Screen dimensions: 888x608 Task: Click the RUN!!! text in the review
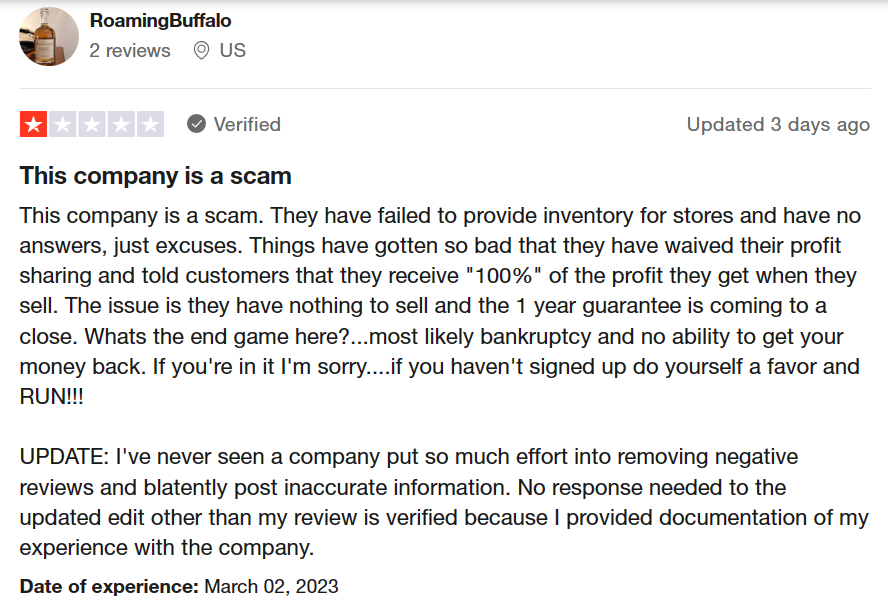pyautogui.click(x=52, y=396)
